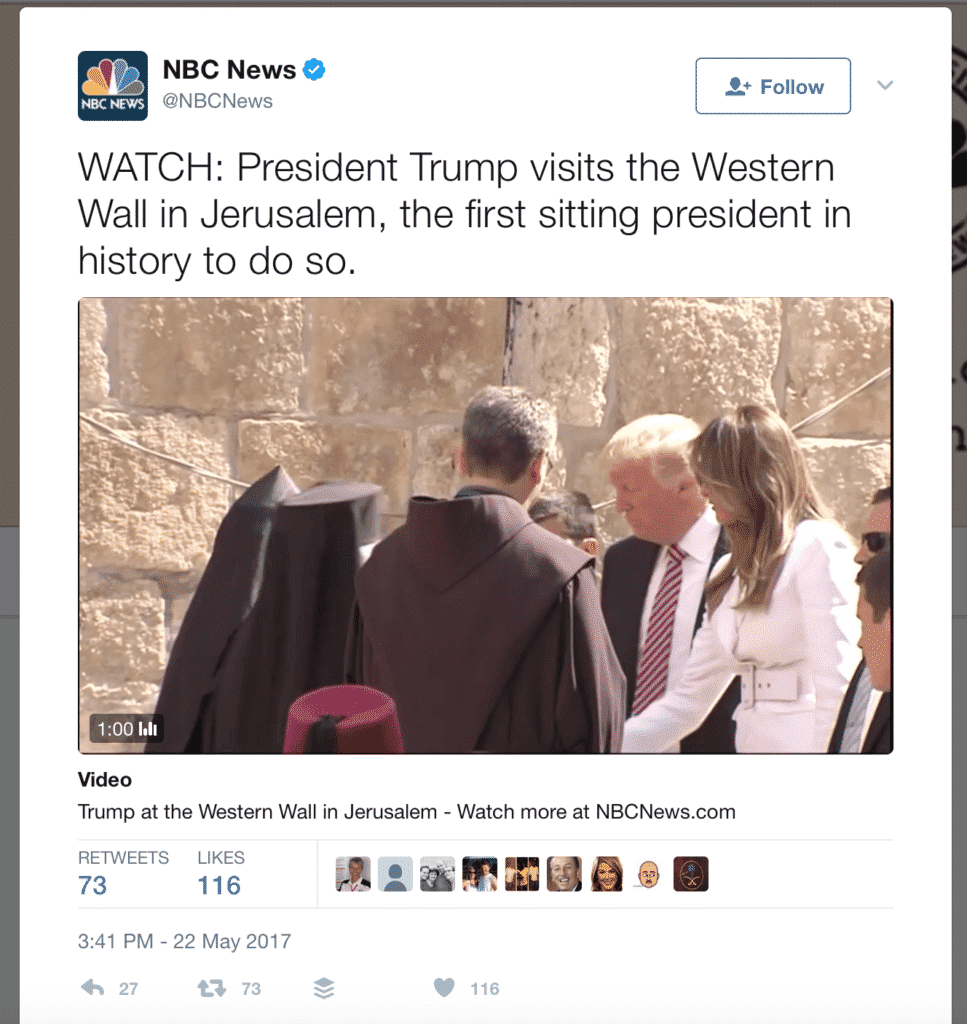This screenshot has height=1024, width=967.
Task: Open the default silhouette liker avatar
Action: tap(395, 874)
